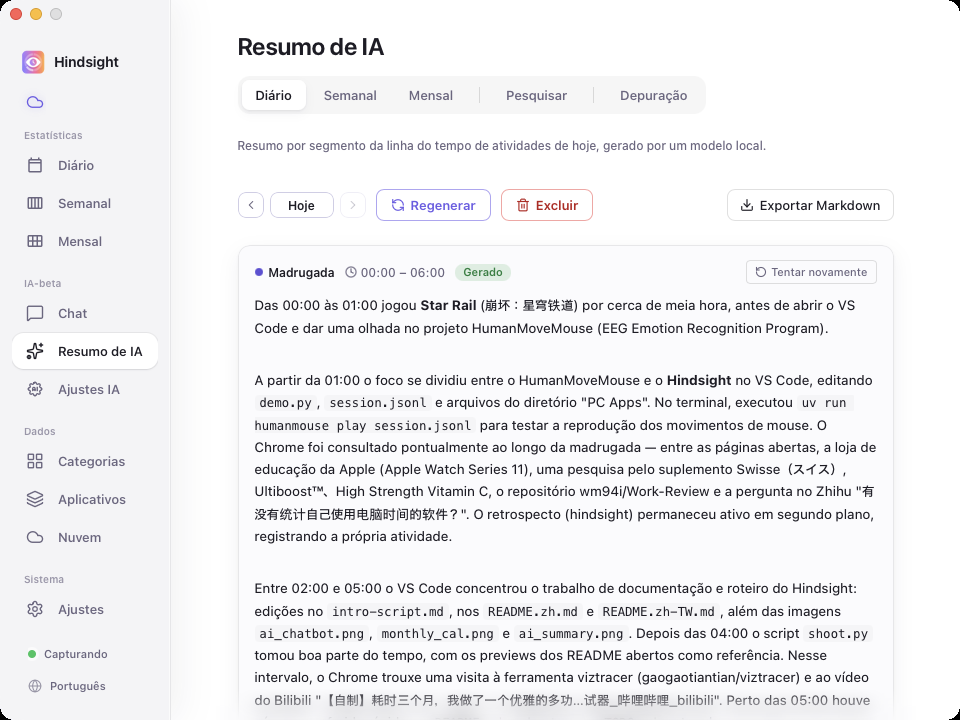Click the green Capturando status dot
Image resolution: width=960 pixels, height=720 pixels.
click(32, 654)
